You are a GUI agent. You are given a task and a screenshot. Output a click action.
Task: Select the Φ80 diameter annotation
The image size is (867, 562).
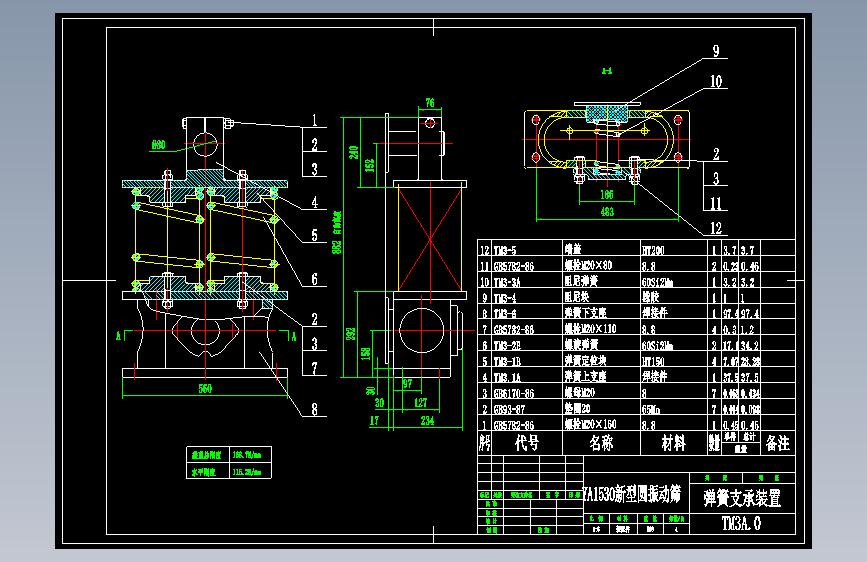(158, 145)
